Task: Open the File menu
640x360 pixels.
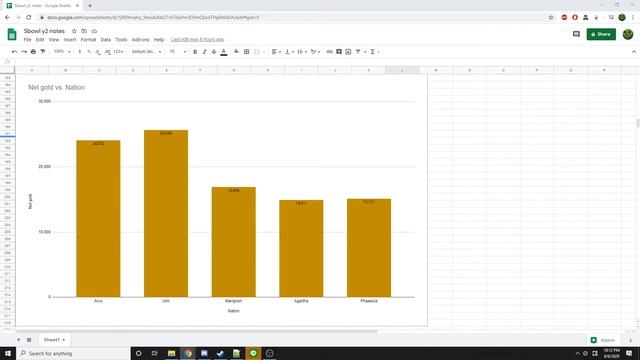Action: click(x=27, y=40)
